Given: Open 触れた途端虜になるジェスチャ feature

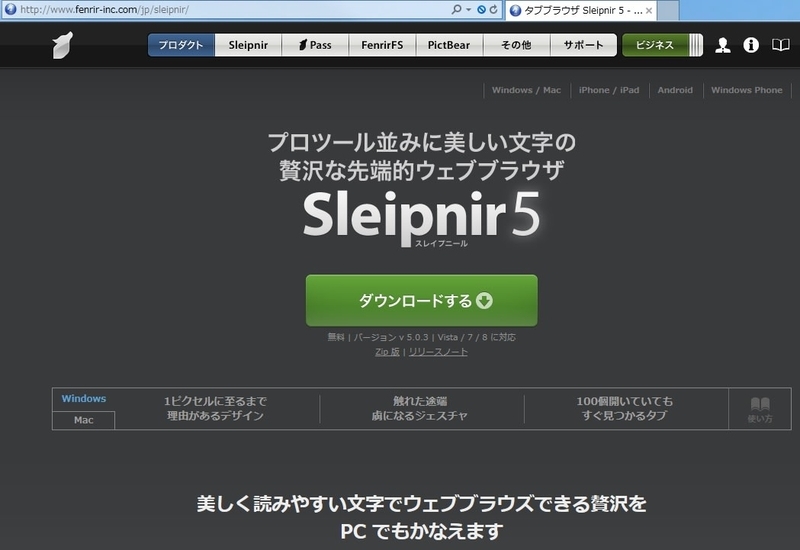Looking at the screenshot, I should pos(419,409).
